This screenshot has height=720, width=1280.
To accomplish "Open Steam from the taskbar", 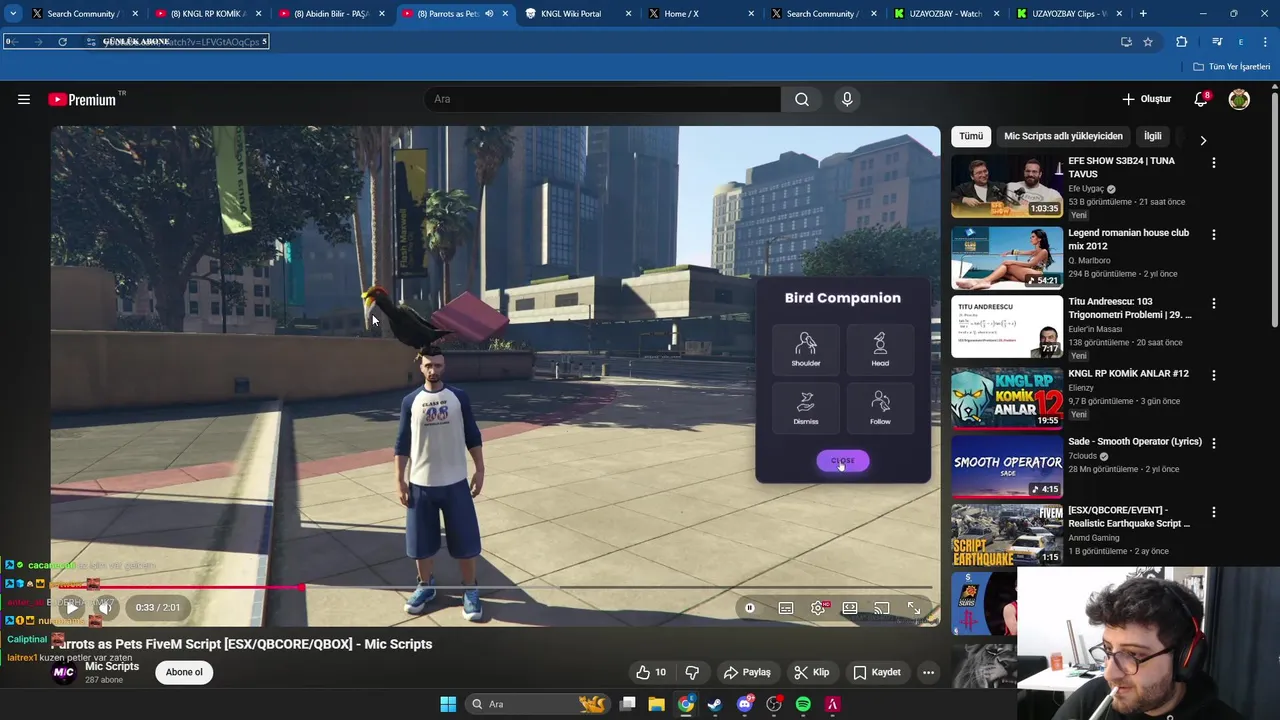I will click(x=714, y=704).
